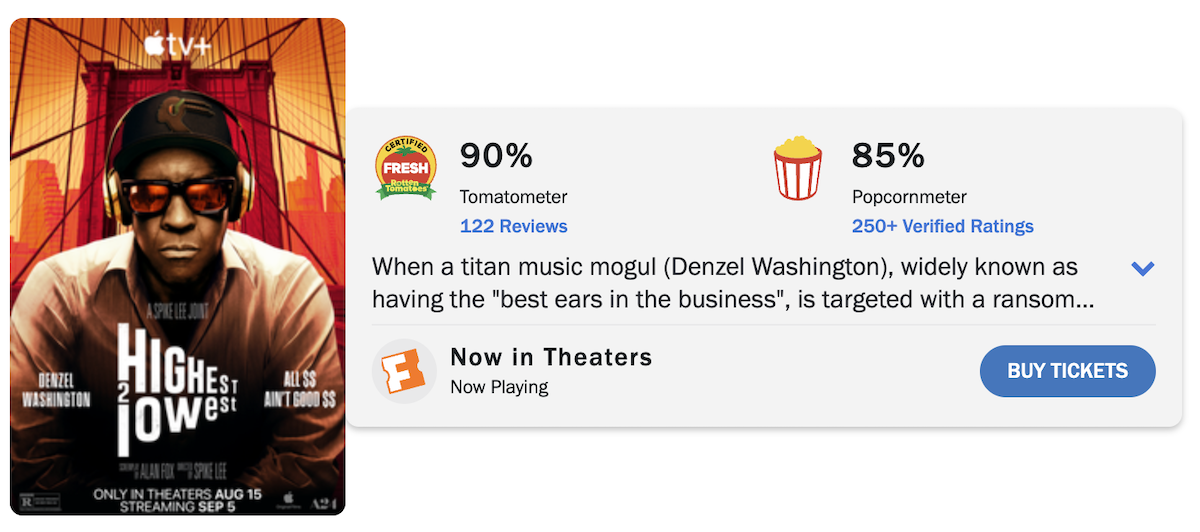Click the 85% Popcornmeter score
Image resolution: width=1200 pixels, height=532 pixels.
tap(888, 156)
